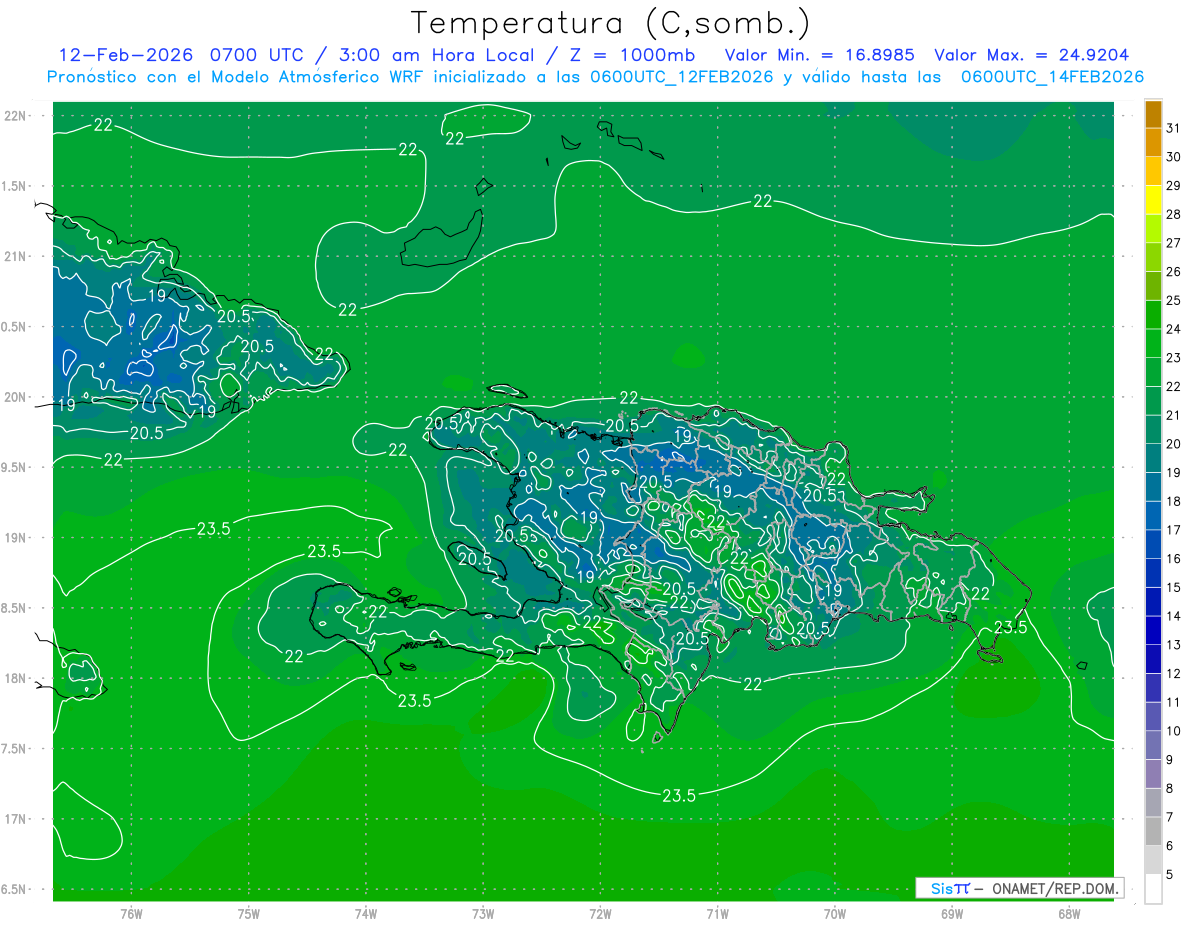Select the "Valor Max. = 24.9204" text

click(1031, 55)
